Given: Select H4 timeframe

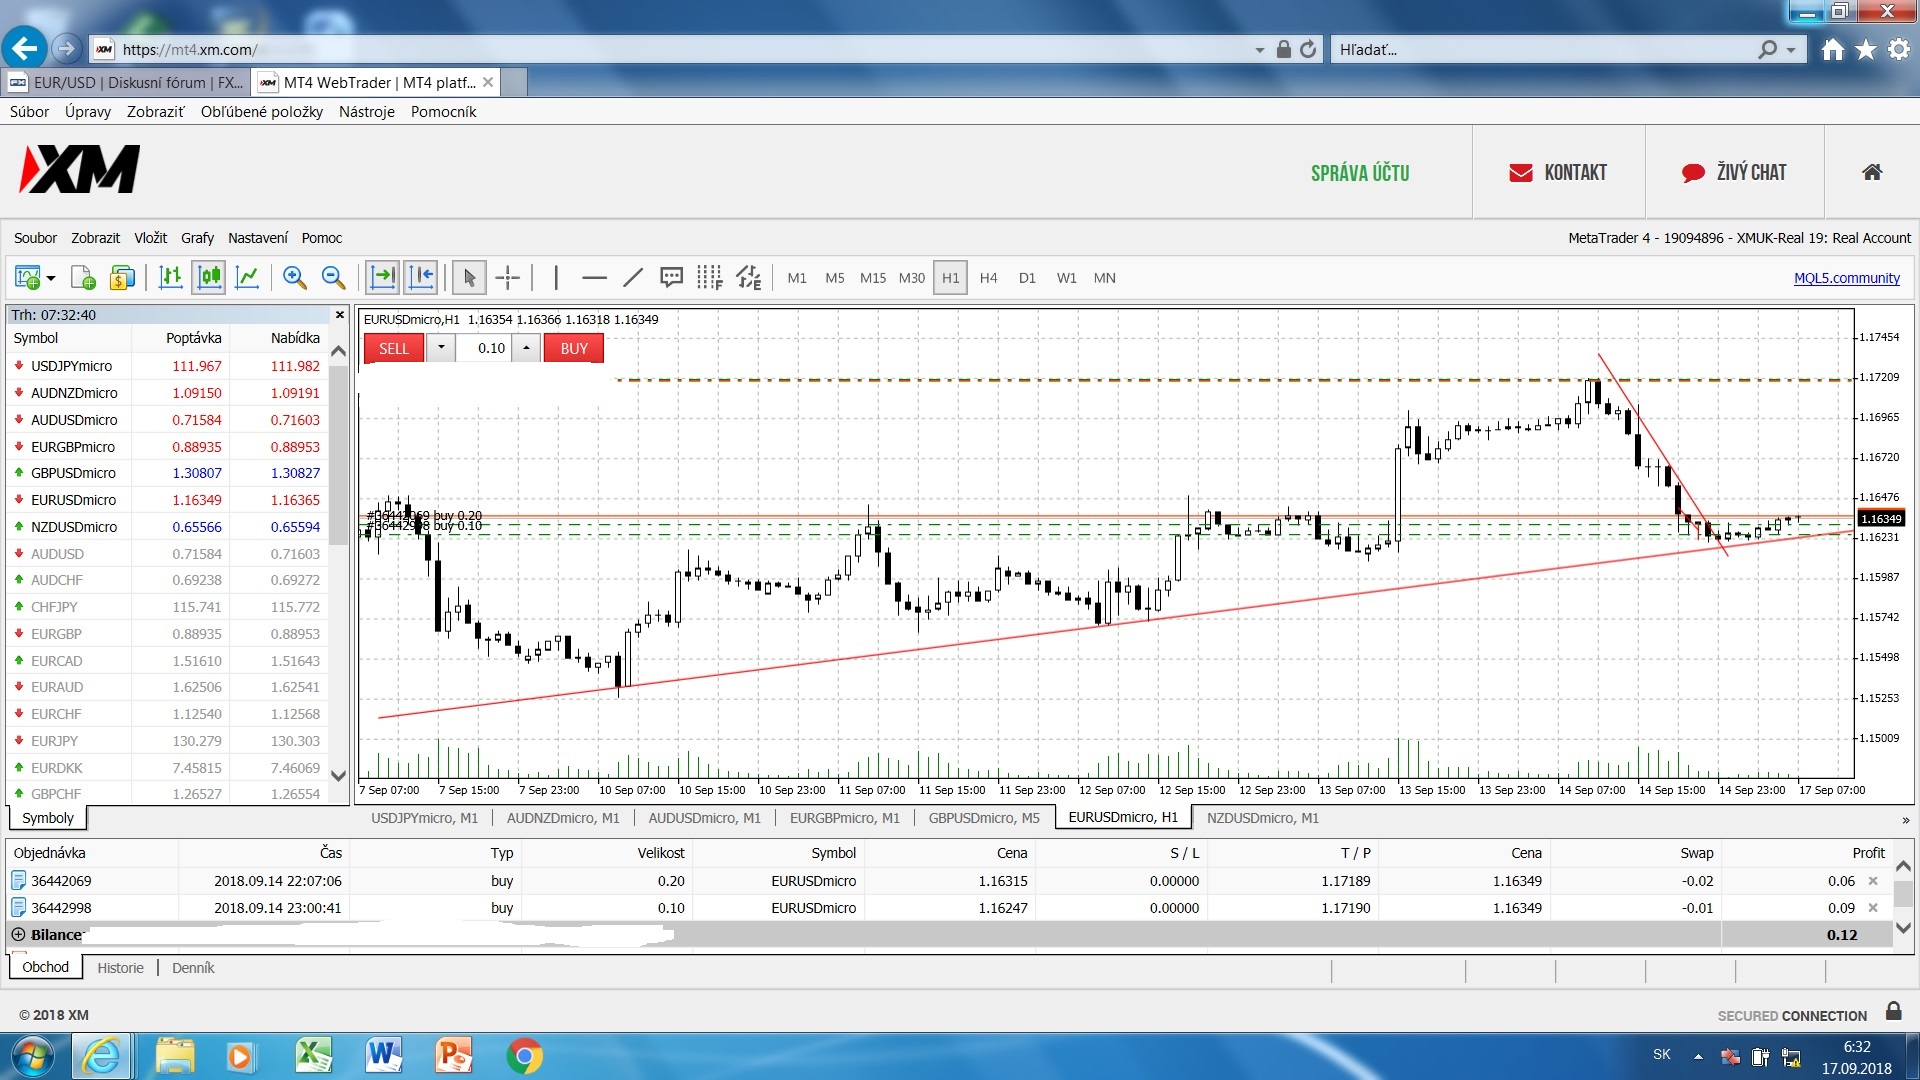Looking at the screenshot, I should 988,278.
